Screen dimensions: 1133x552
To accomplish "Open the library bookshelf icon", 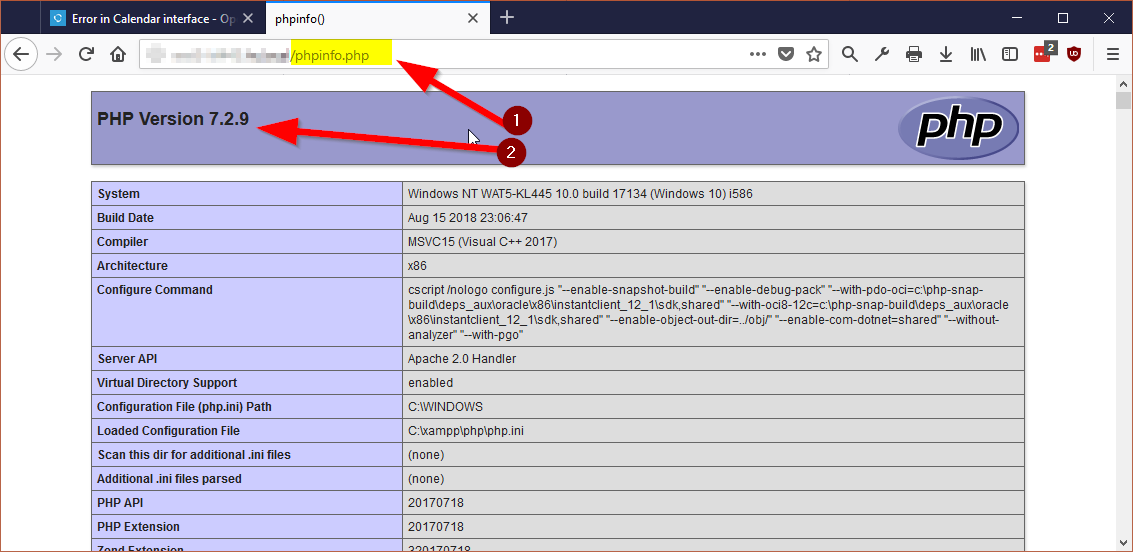I will pyautogui.click(x=978, y=54).
